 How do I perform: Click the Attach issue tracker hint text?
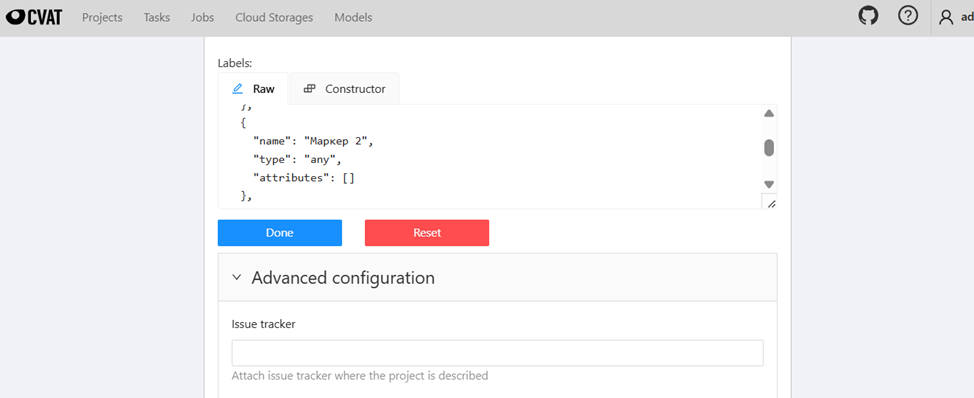tap(360, 376)
